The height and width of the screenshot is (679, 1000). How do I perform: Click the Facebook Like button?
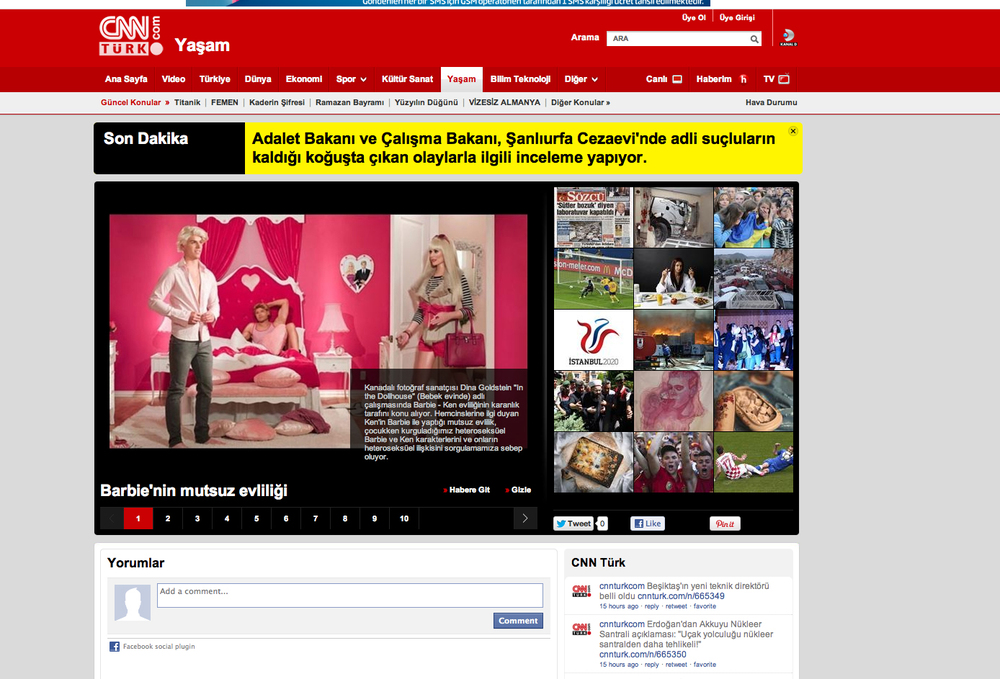tap(647, 523)
